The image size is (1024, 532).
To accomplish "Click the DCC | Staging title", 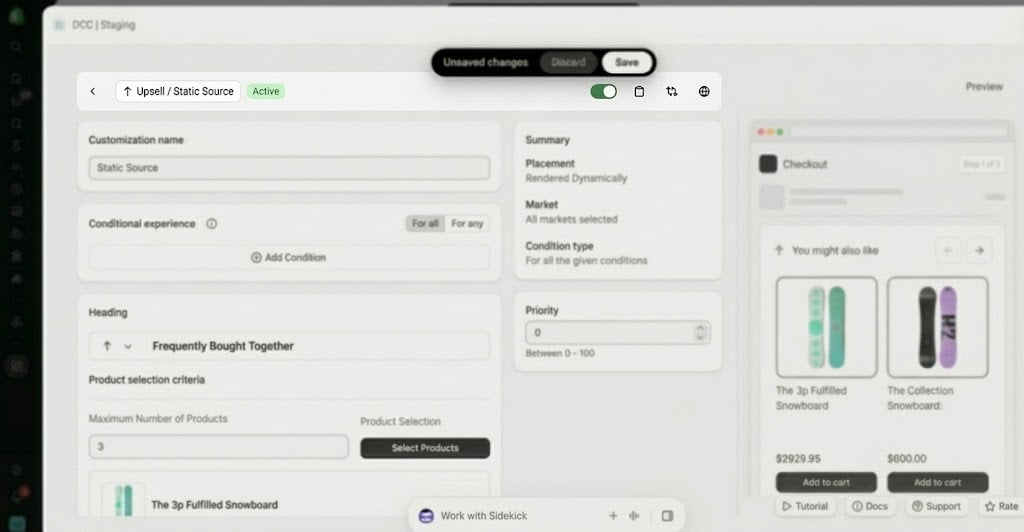I will click(x=103, y=25).
